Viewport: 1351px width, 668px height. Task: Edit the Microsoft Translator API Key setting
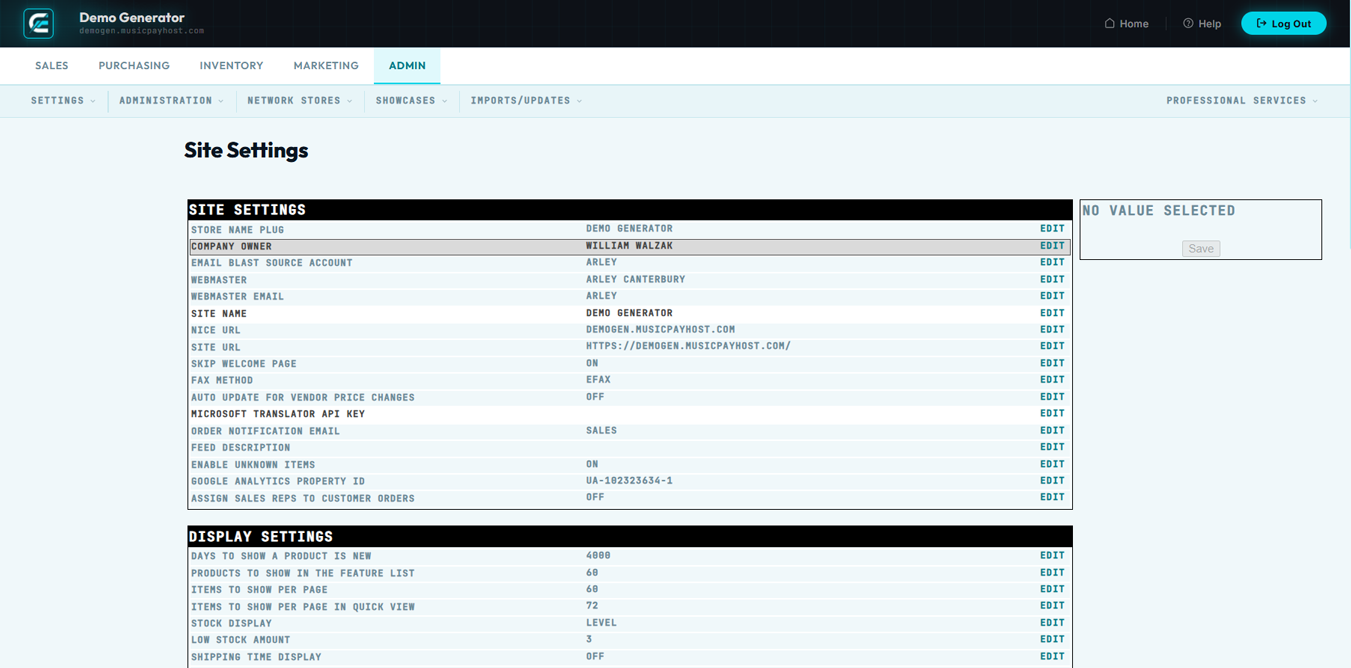pos(1052,413)
